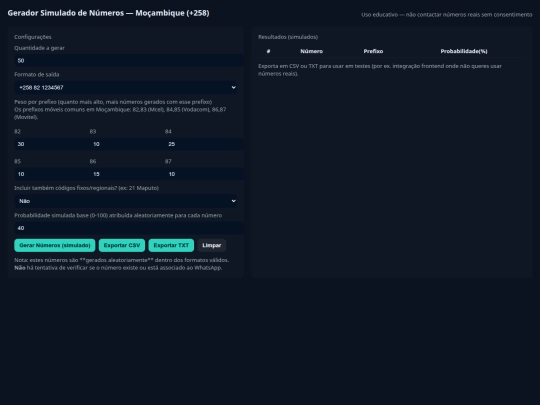Click the Exporta em CSV ou TXT hint
Screen dimensions: 540x405
pyautogui.click(x=380, y=70)
